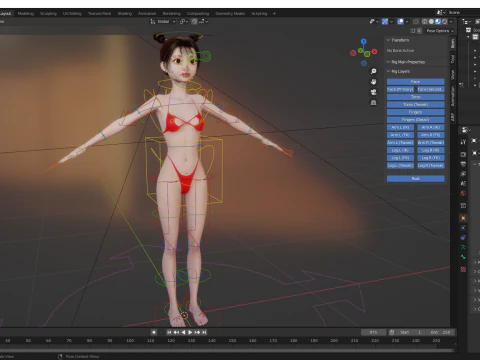Toggle the Face rig layer
Viewport: 480px width, 360px height.
click(x=415, y=81)
